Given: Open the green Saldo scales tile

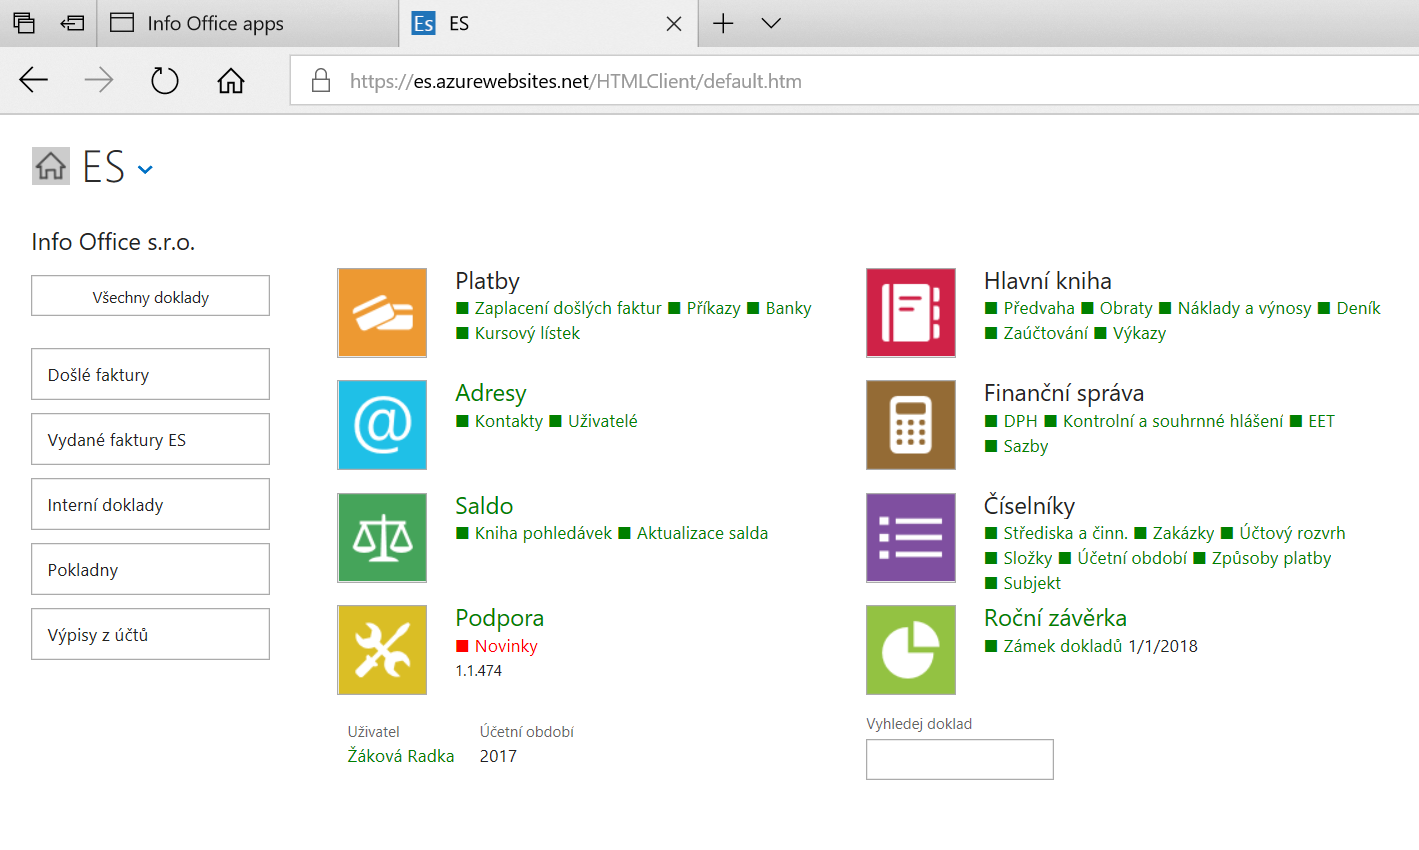Looking at the screenshot, I should [x=382, y=538].
